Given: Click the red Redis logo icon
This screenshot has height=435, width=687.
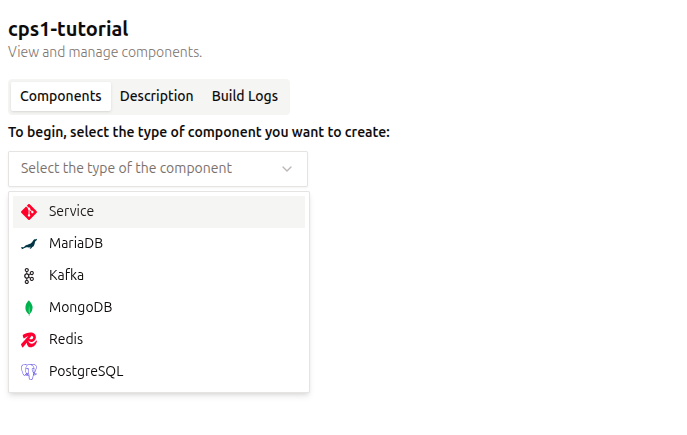Looking at the screenshot, I should (x=29, y=340).
